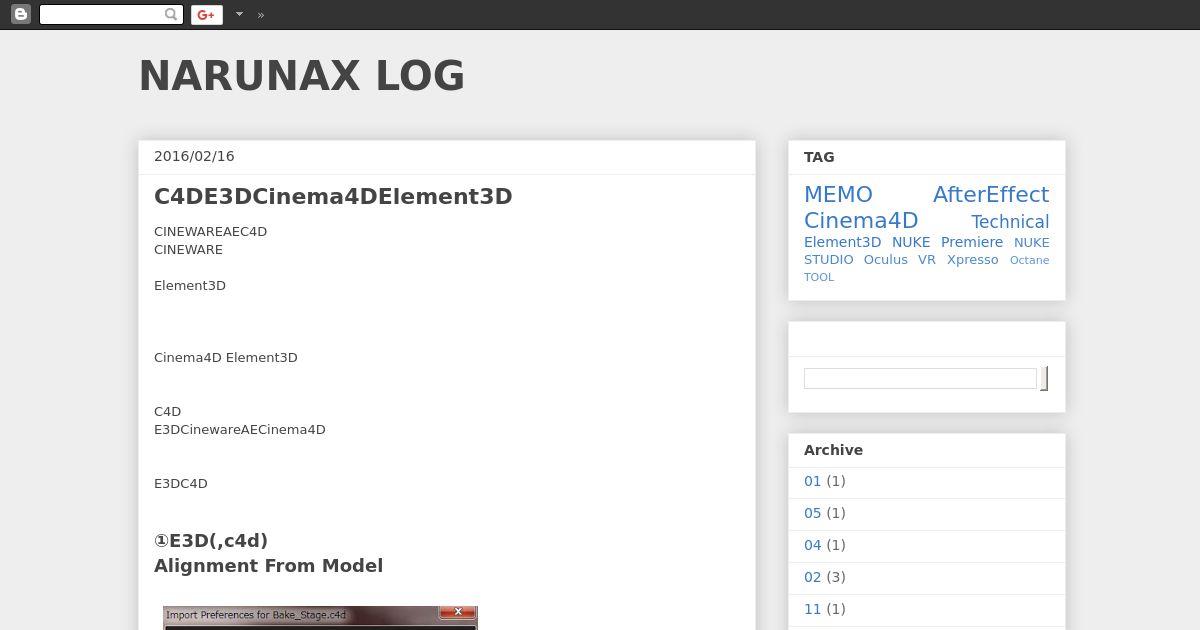Screen dimensions: 1200x630
Task: Focus the sidebar blog search field
Action: pyautogui.click(x=920, y=378)
